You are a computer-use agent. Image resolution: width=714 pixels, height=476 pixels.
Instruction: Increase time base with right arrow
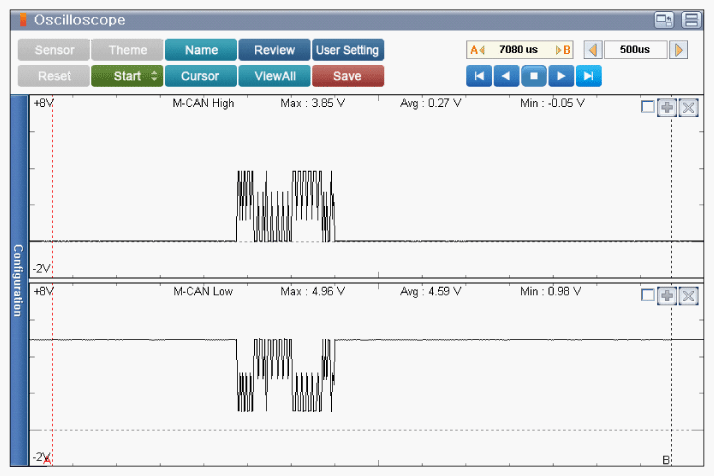point(680,50)
